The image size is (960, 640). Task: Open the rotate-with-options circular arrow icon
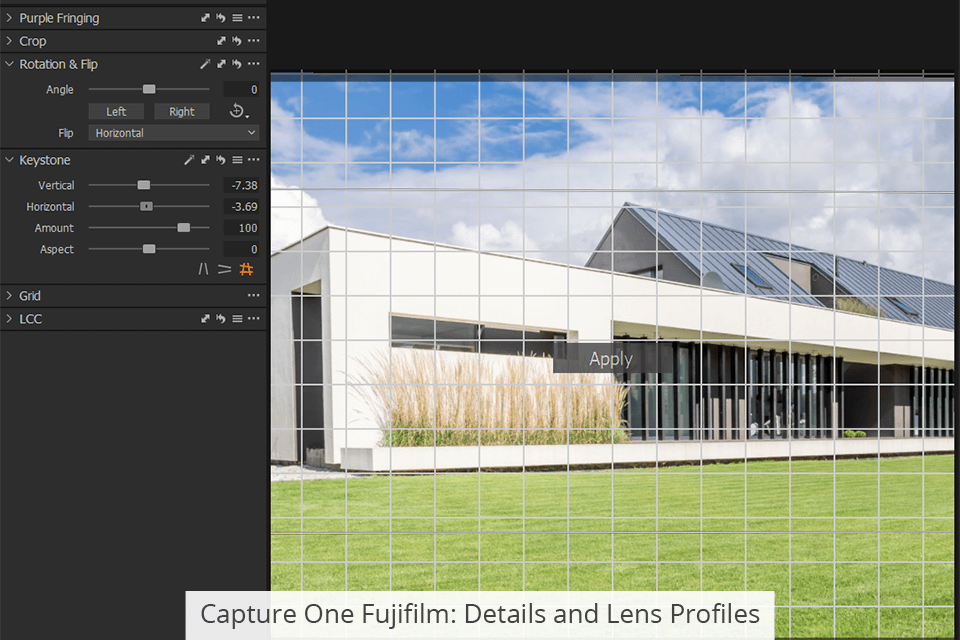coord(238,111)
